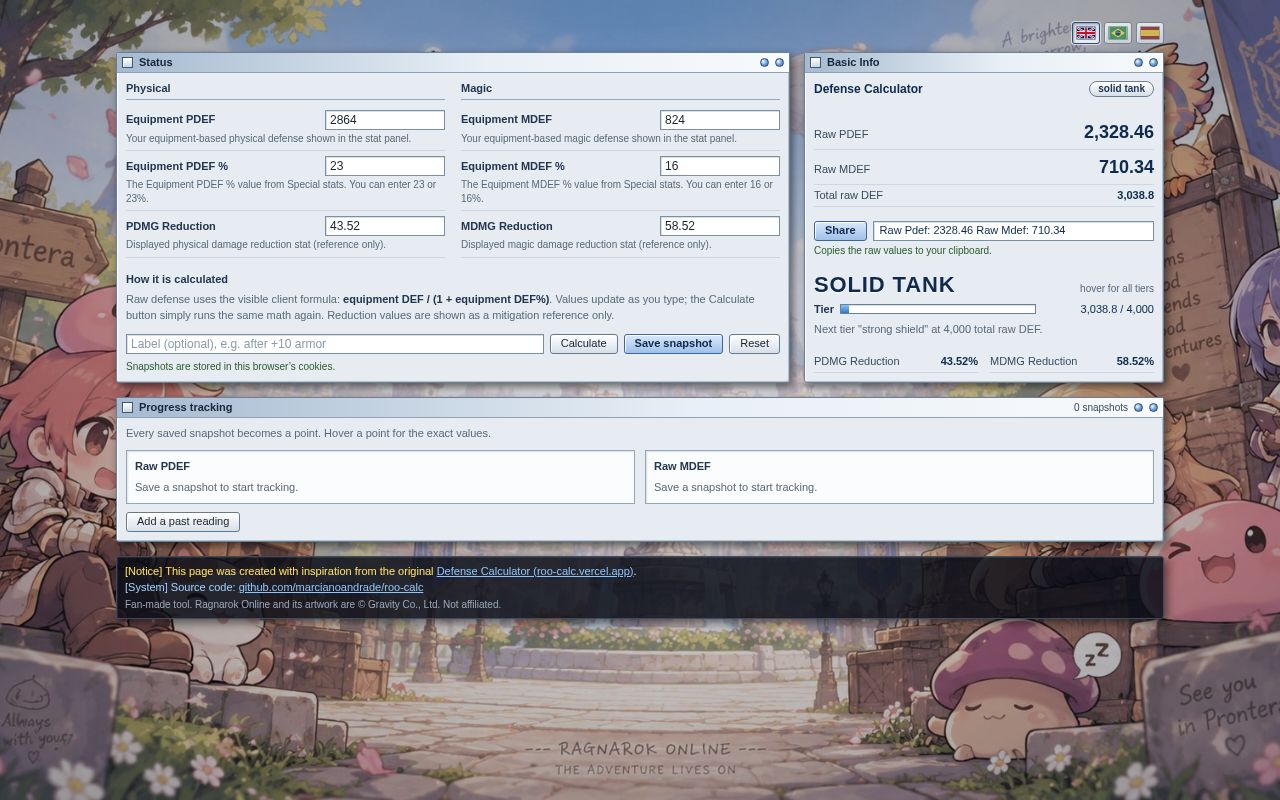Save a snapshot of current values

[673, 344]
